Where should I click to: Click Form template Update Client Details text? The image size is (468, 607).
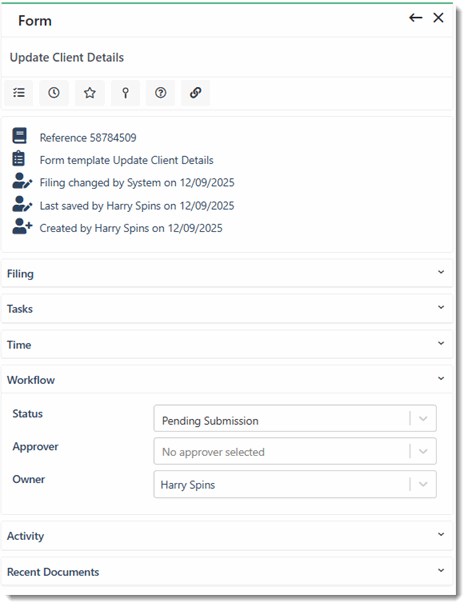coord(127,160)
